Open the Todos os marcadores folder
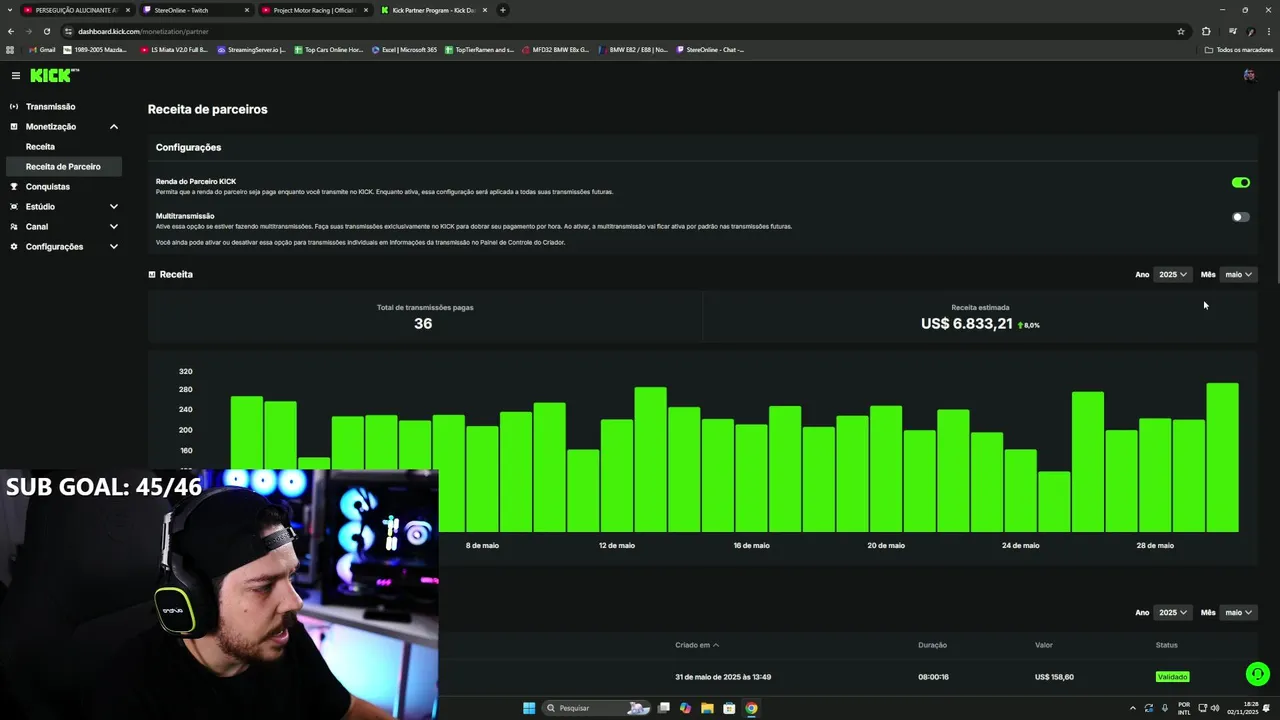 (x=1238, y=49)
